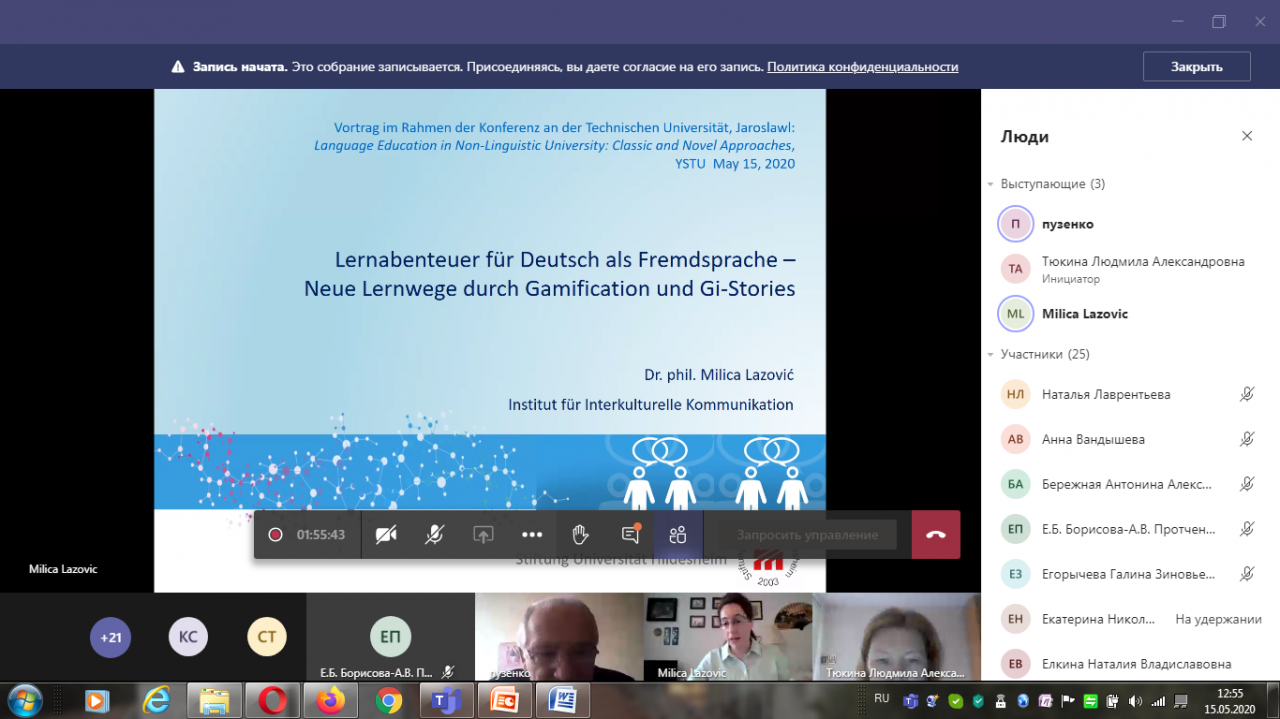
Task: Click the Запросить управление button
Action: tap(807, 535)
